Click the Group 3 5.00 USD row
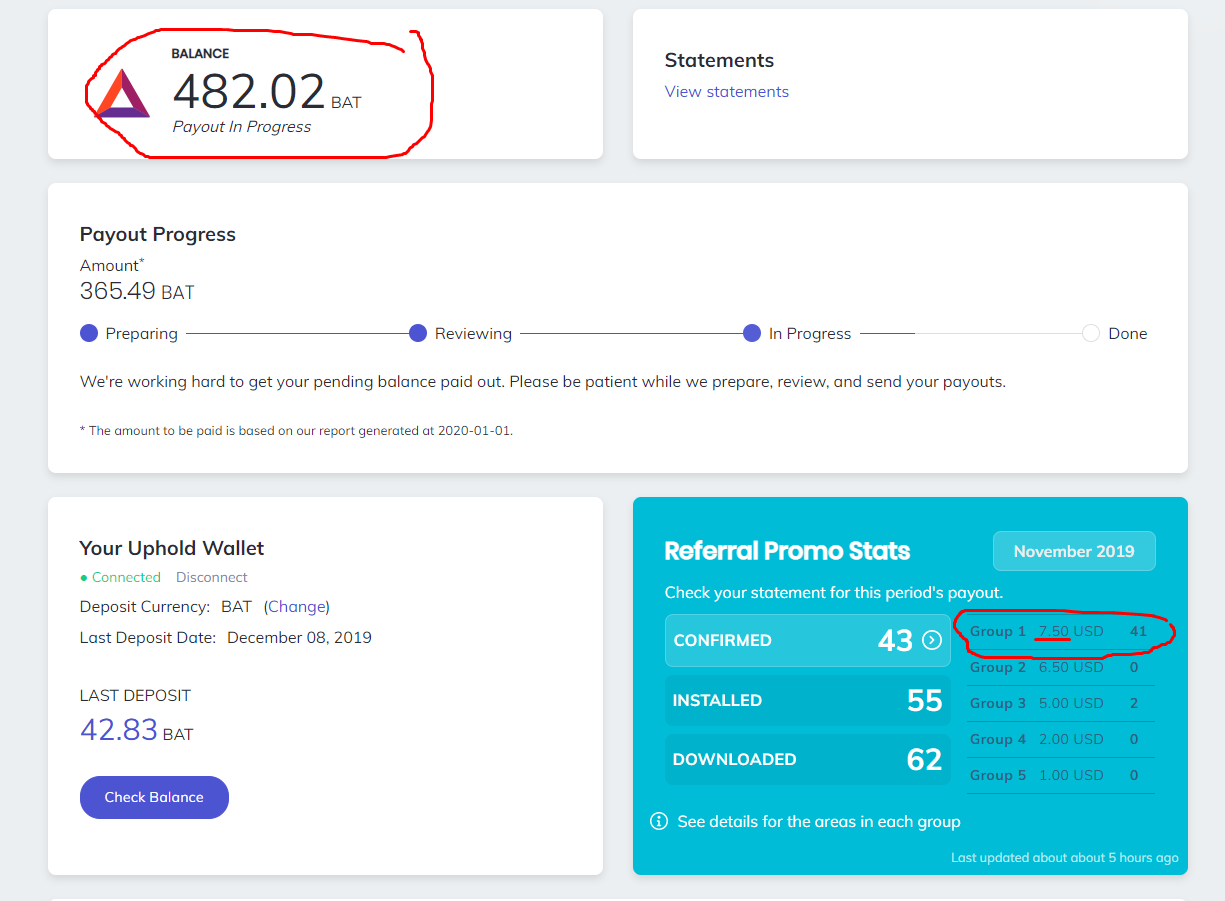The image size is (1225, 901). (1058, 703)
